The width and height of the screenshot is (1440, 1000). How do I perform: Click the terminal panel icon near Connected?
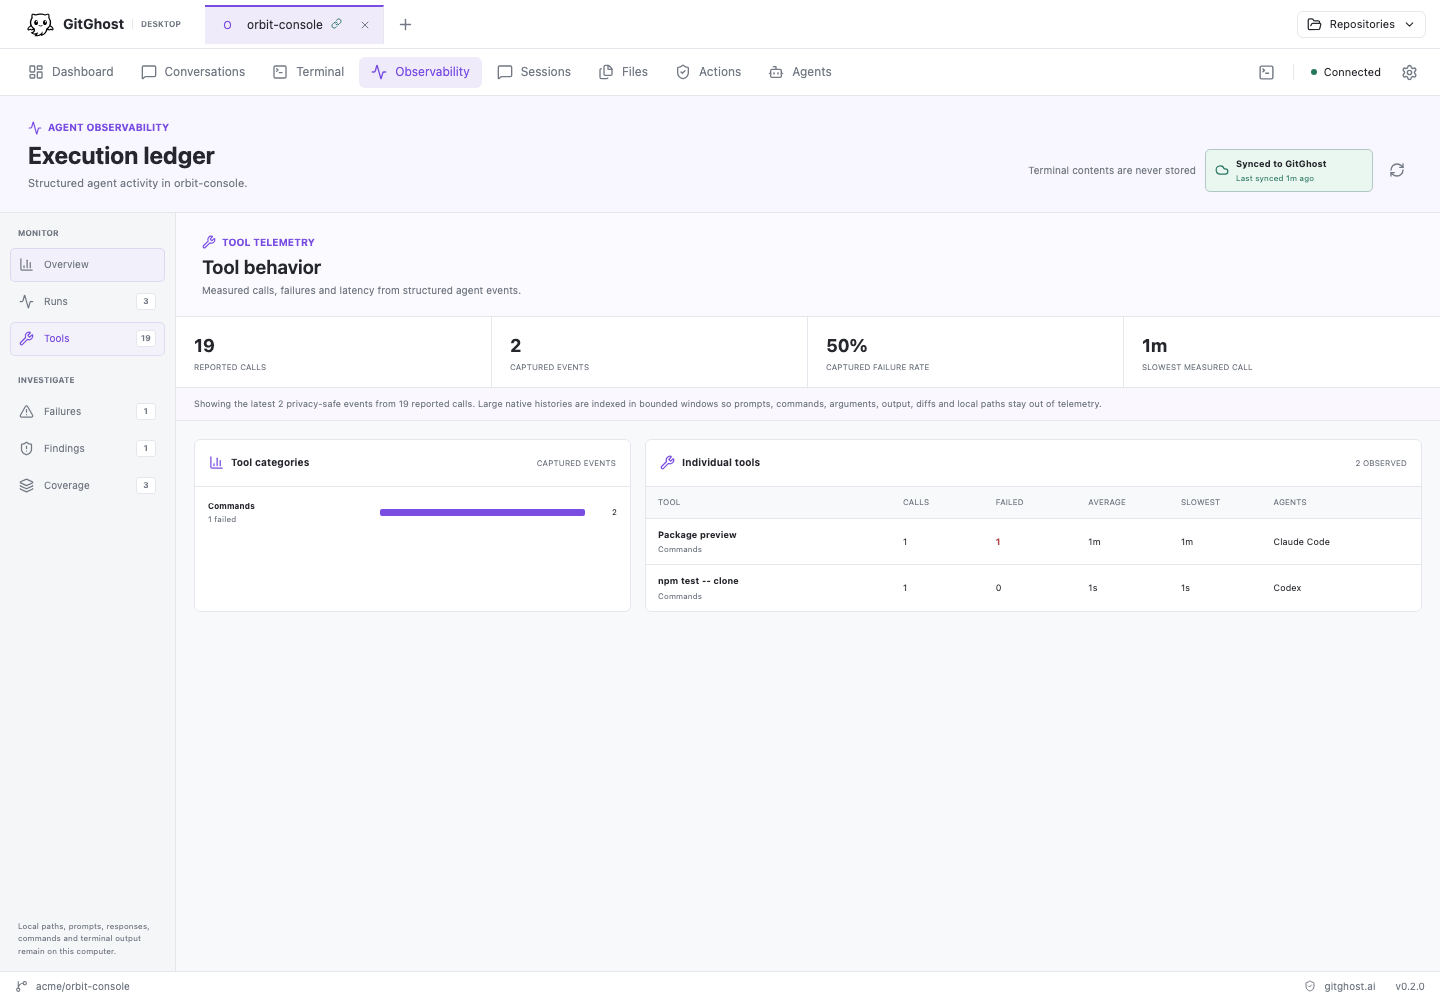click(1266, 72)
